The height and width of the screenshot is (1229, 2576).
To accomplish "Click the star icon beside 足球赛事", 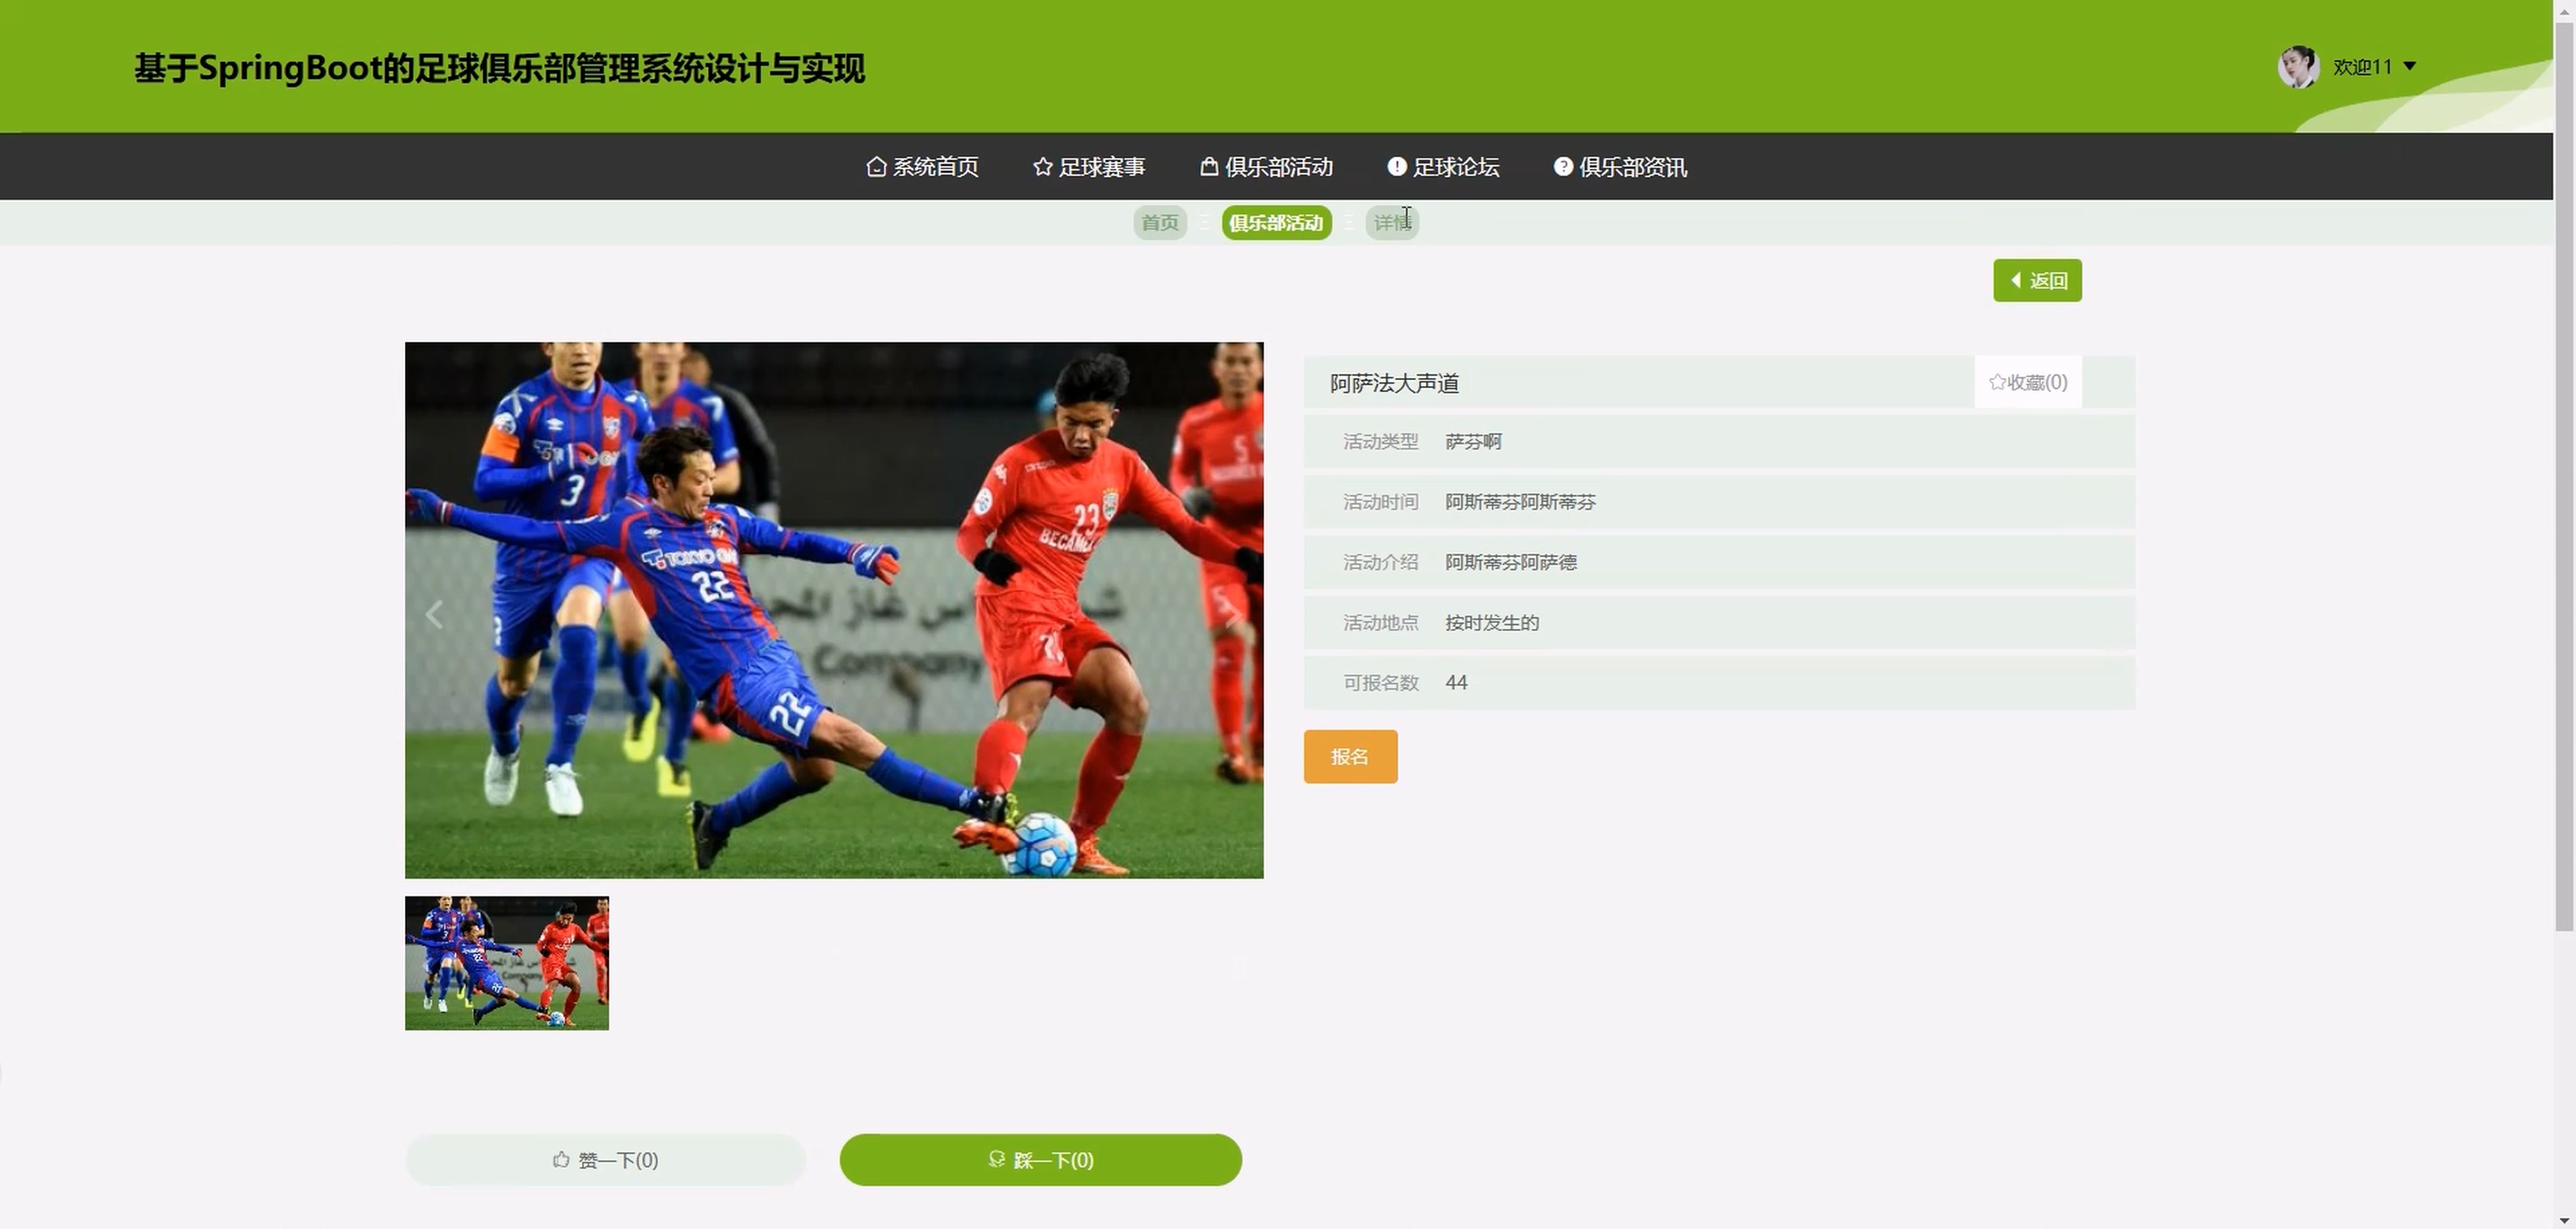I will point(1042,167).
